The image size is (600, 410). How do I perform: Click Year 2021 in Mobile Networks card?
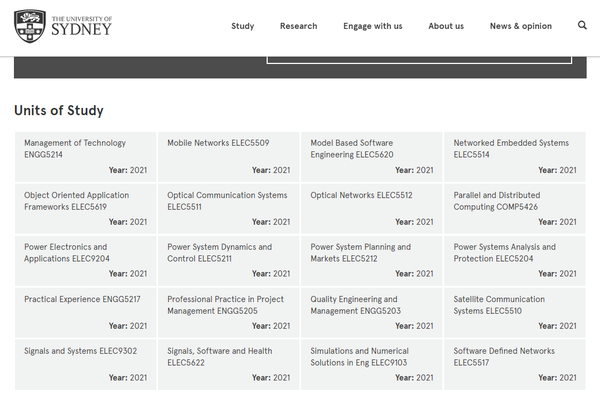click(271, 170)
